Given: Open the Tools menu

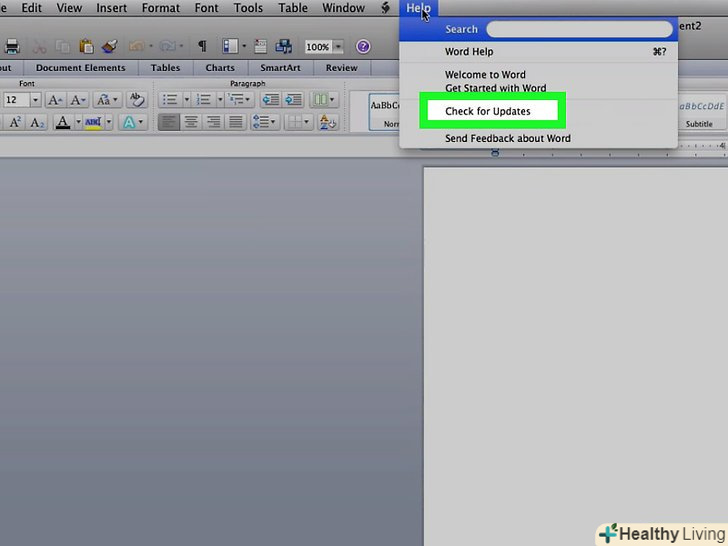Looking at the screenshot, I should [248, 8].
